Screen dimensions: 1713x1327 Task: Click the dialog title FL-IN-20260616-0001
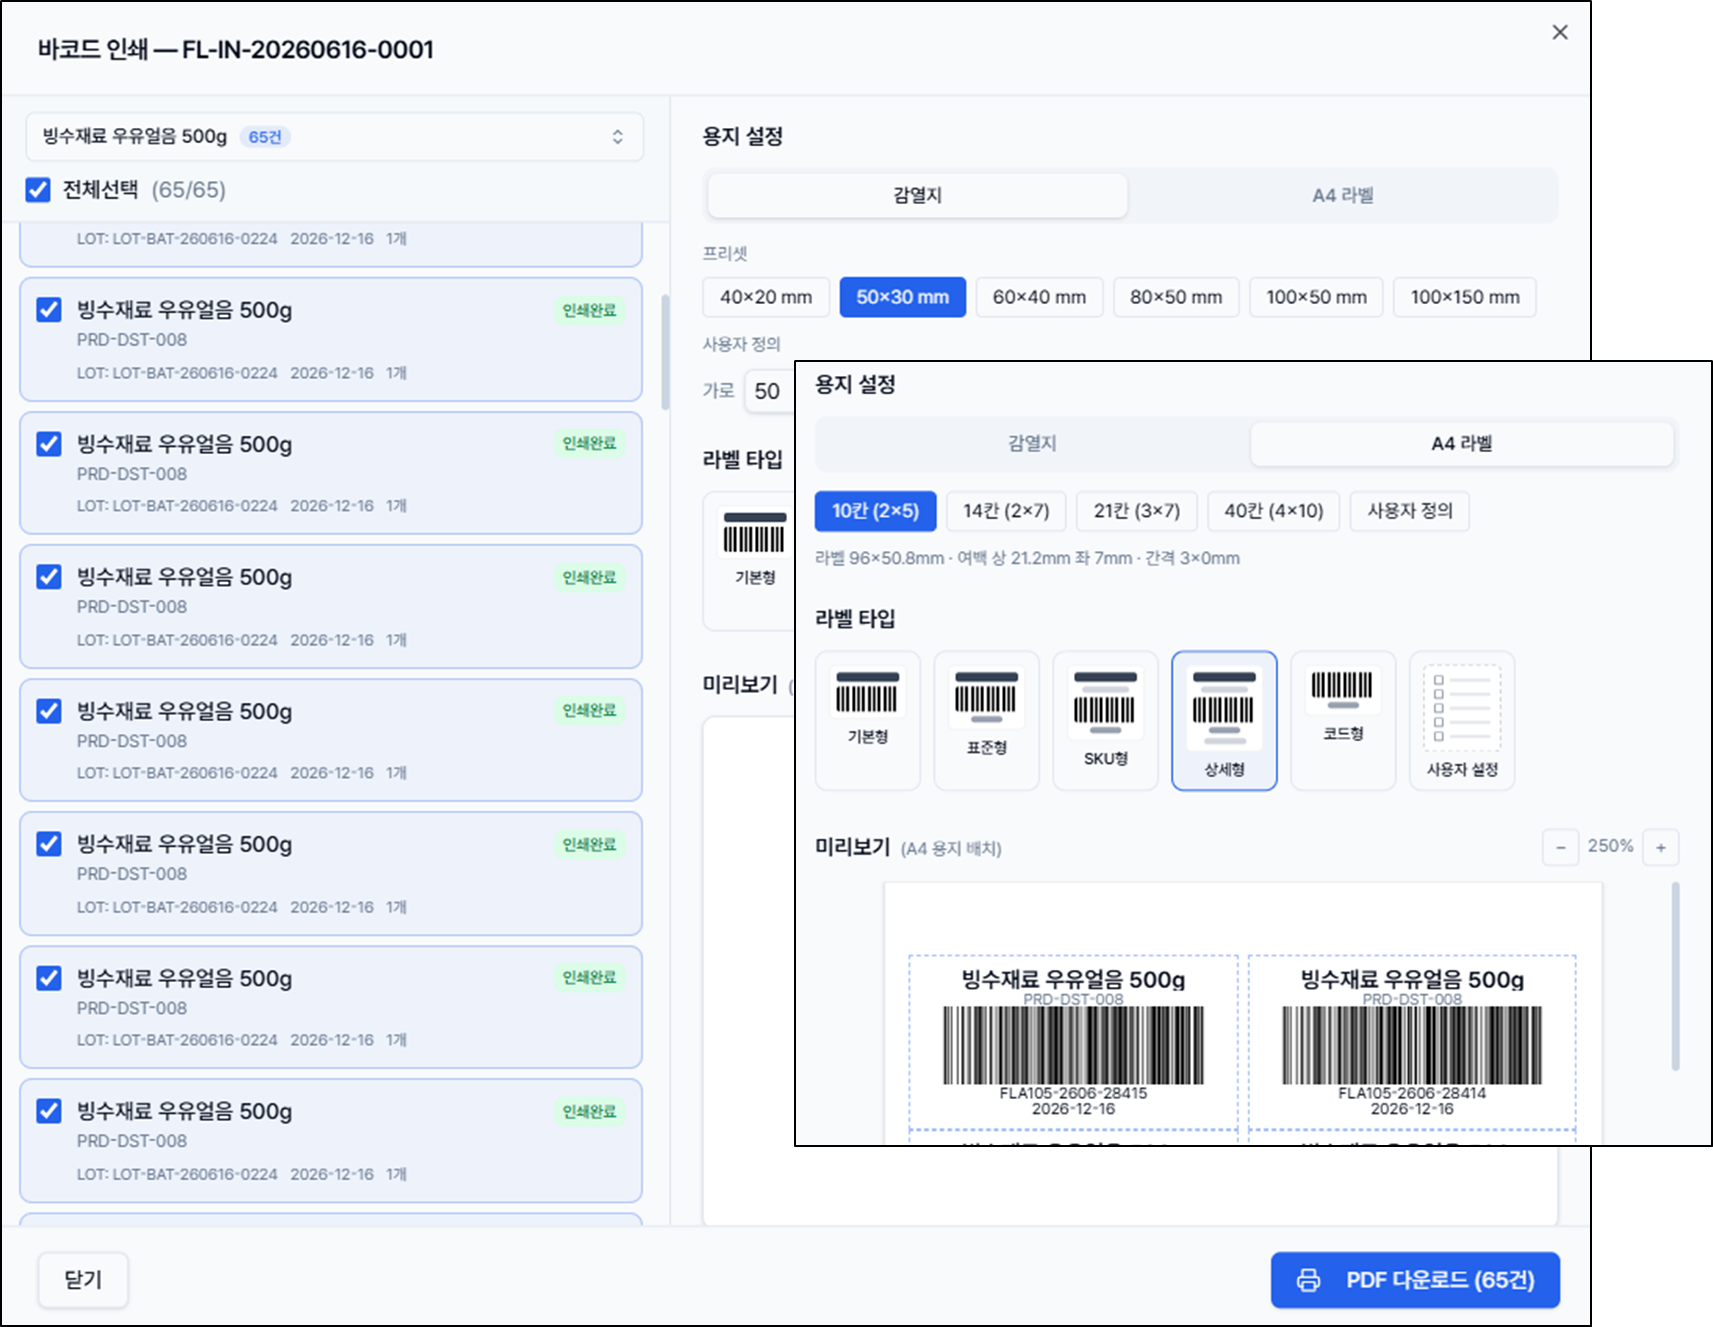(x=308, y=50)
